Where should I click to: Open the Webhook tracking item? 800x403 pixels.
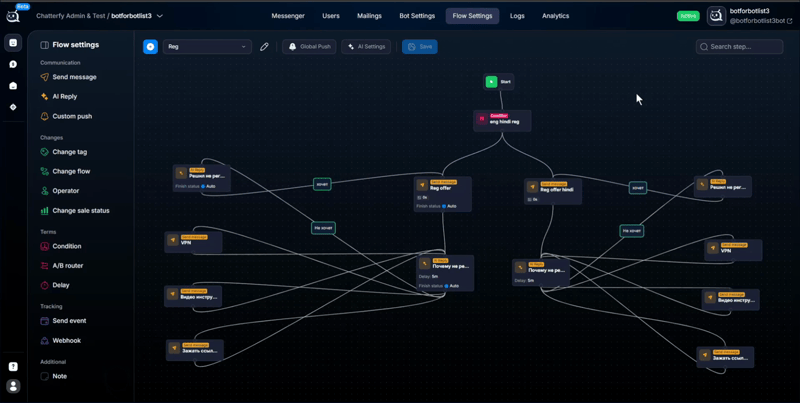[x=61, y=340]
